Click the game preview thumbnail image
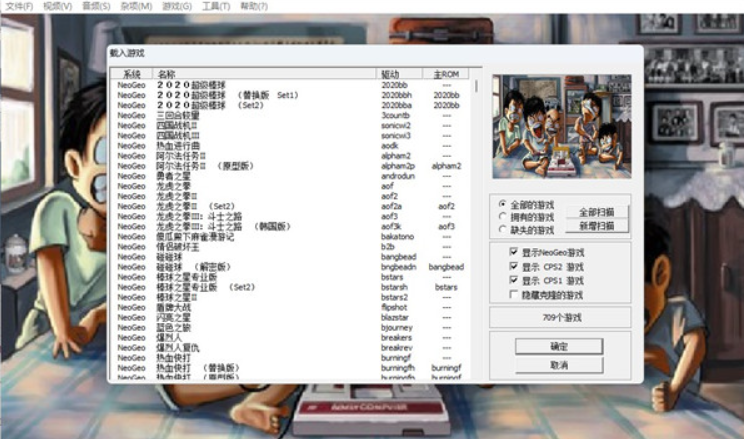 562,126
